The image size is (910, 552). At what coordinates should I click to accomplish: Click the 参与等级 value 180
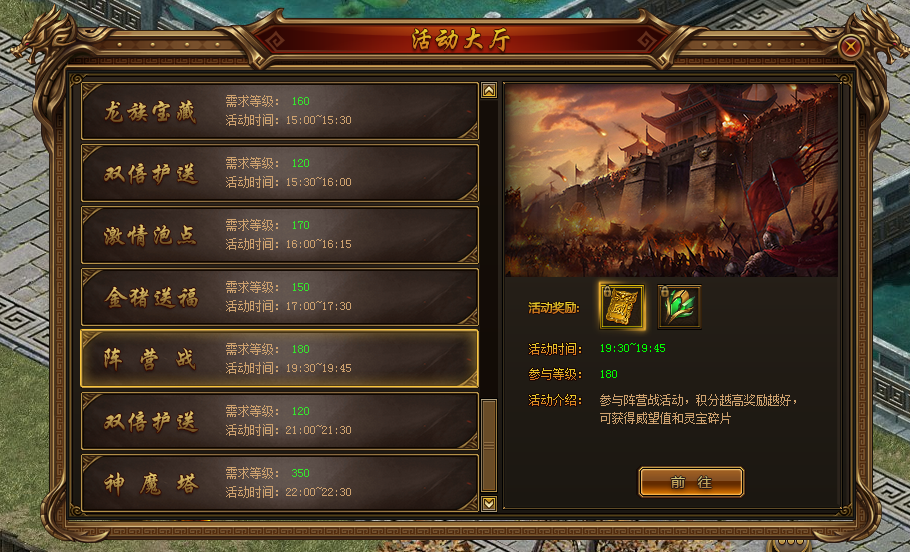[609, 374]
